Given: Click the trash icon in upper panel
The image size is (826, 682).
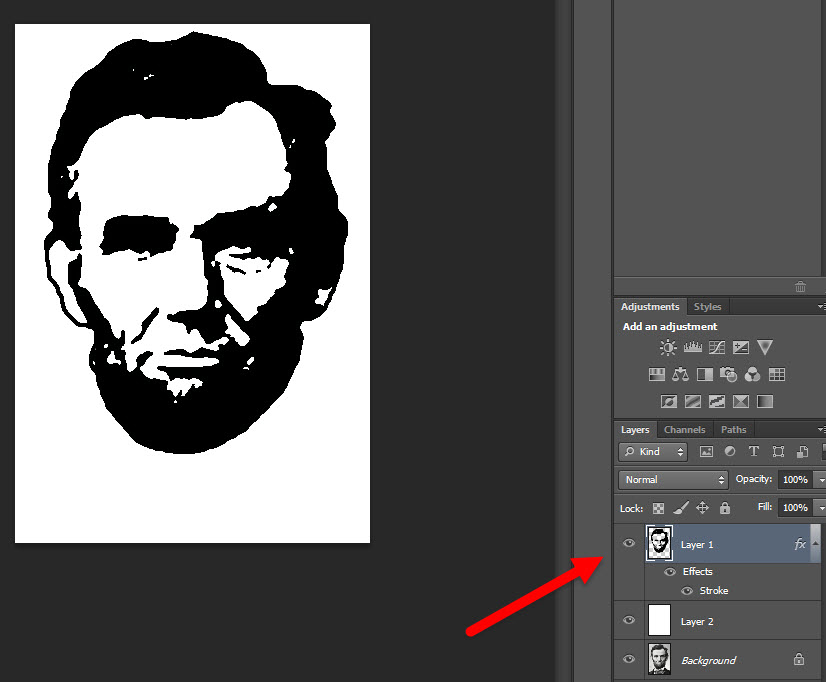Looking at the screenshot, I should pyautogui.click(x=800, y=286).
